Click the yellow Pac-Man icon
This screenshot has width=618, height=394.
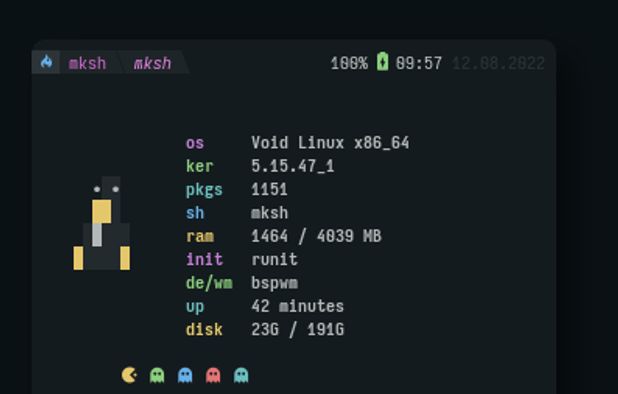tap(129, 375)
